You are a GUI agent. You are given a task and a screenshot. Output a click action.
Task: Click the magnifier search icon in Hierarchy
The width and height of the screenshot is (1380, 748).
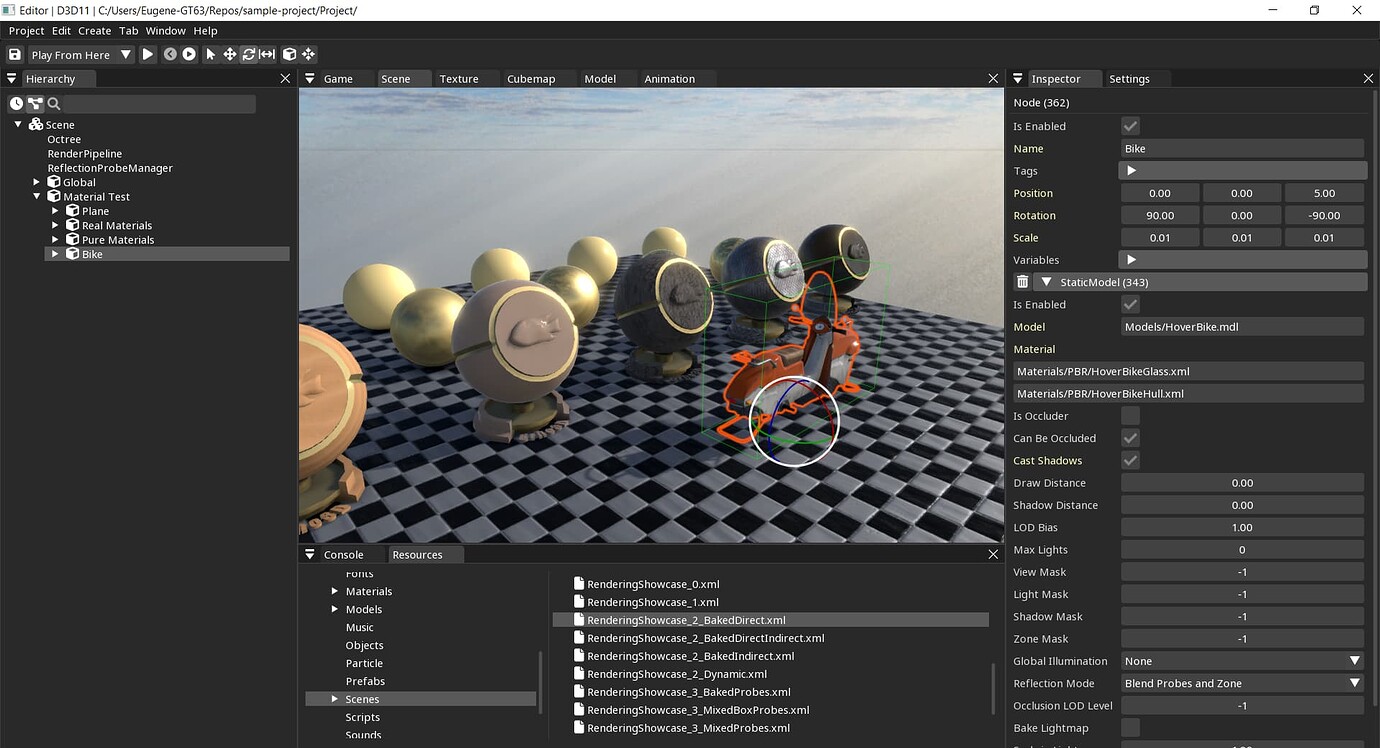(x=54, y=104)
